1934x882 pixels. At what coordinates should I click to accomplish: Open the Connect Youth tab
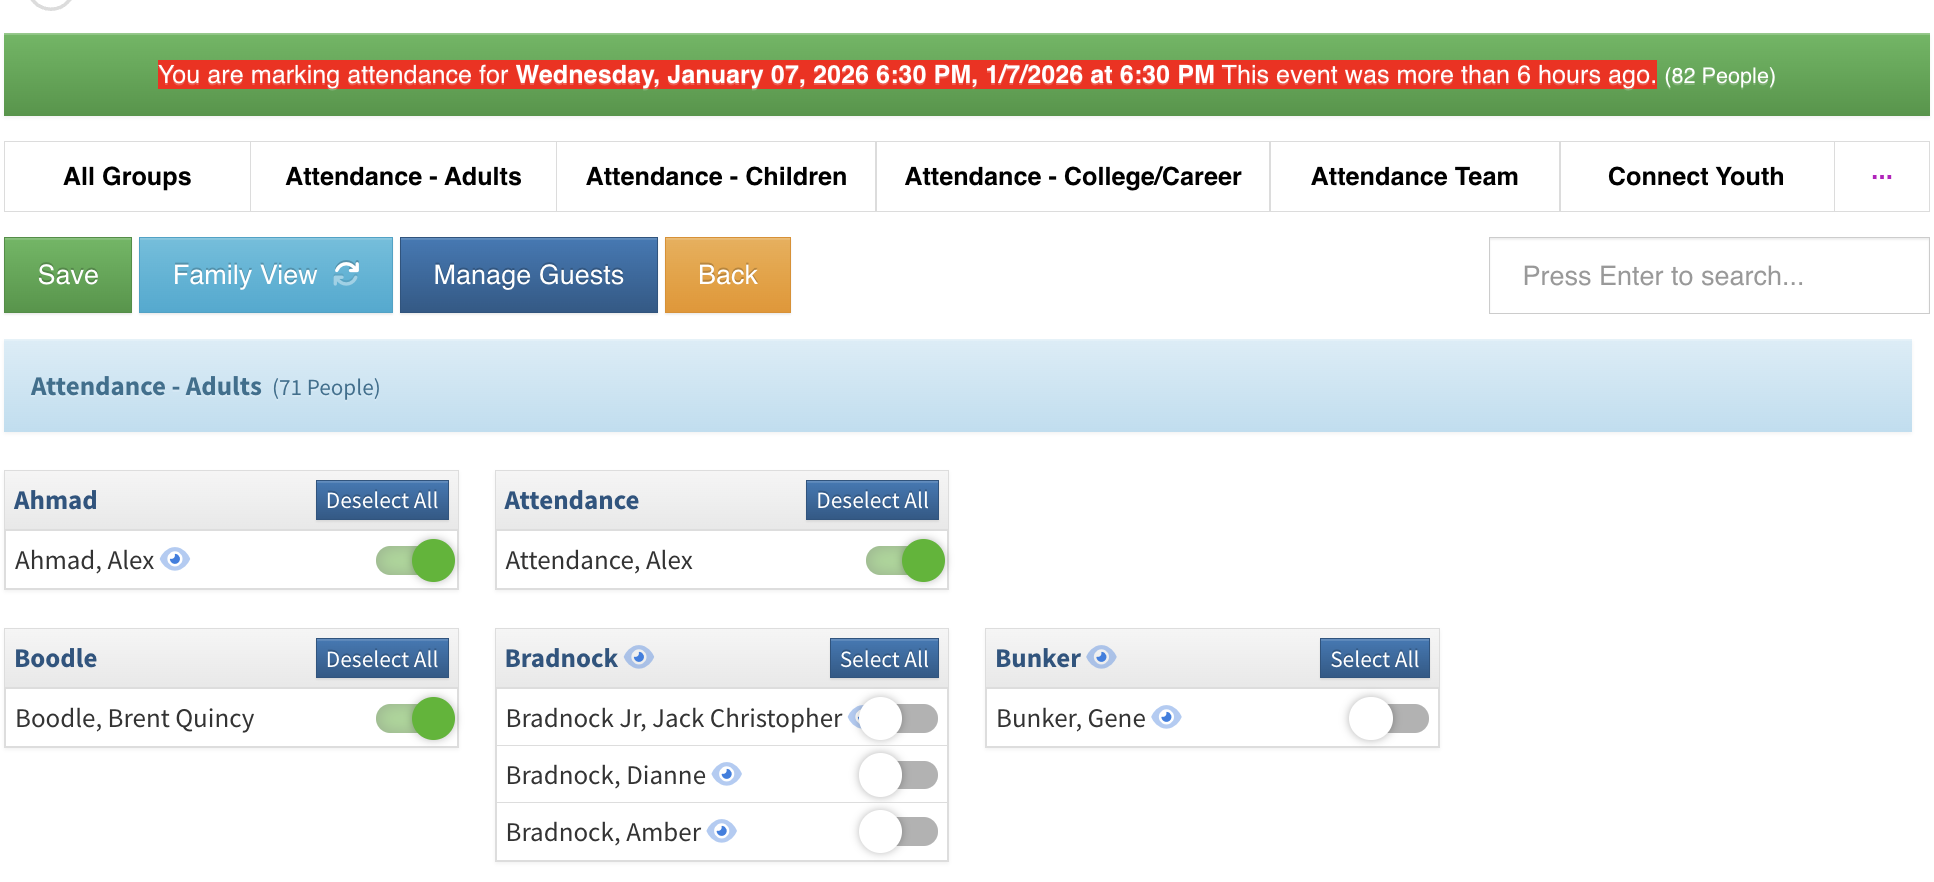pos(1695,177)
